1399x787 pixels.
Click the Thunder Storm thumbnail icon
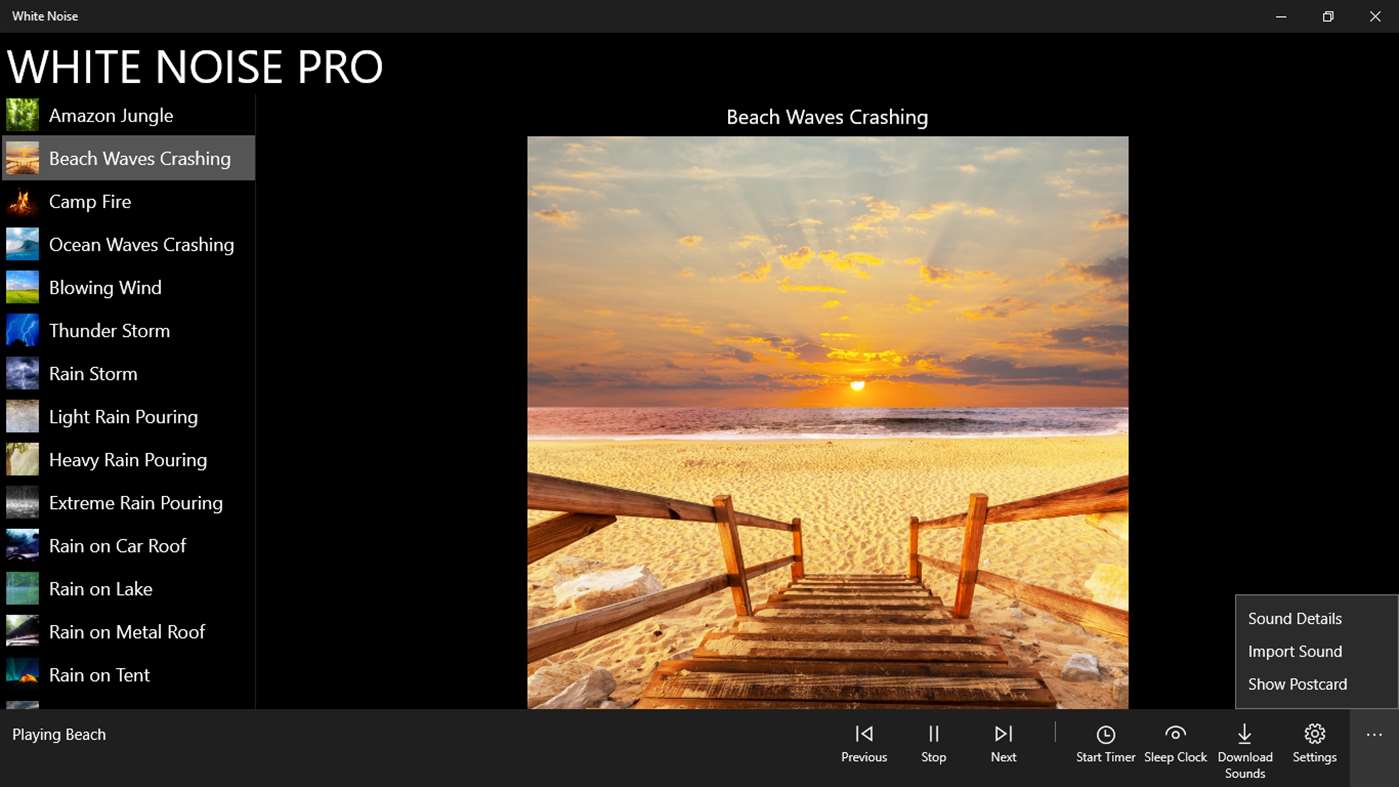pyautogui.click(x=22, y=330)
